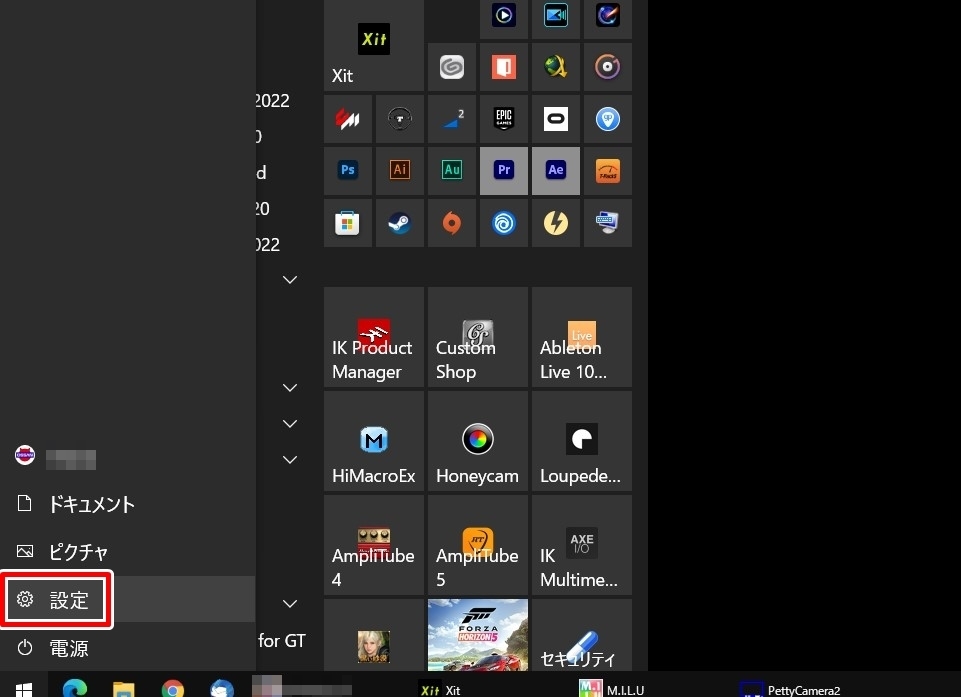
Task: Expand the chevron above the 'for GT' entry
Action: coord(290,604)
